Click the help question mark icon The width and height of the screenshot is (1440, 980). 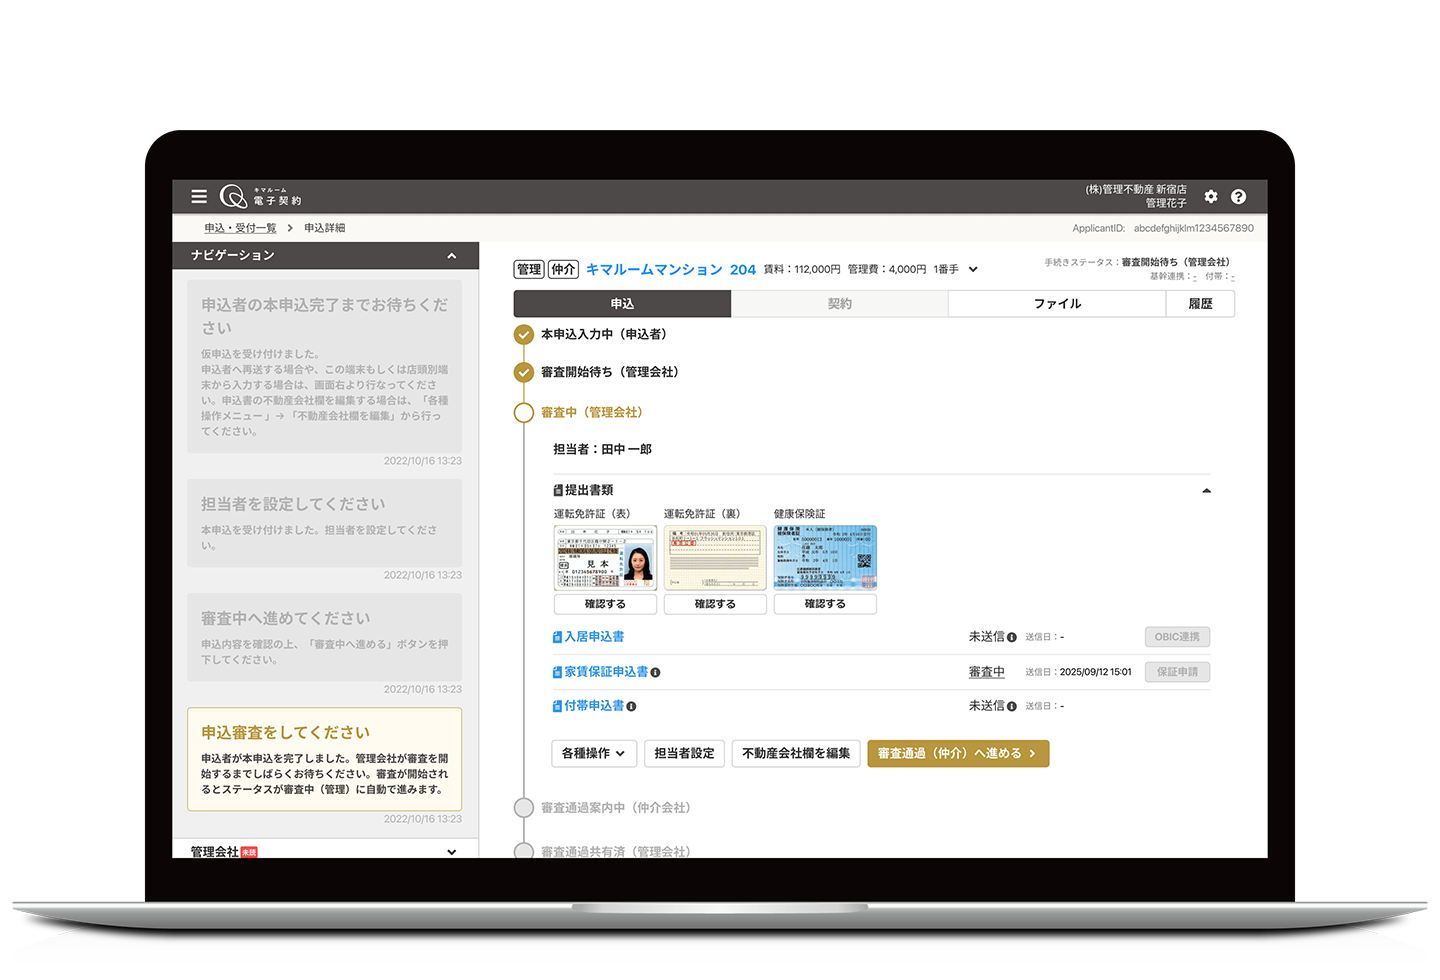[1238, 197]
